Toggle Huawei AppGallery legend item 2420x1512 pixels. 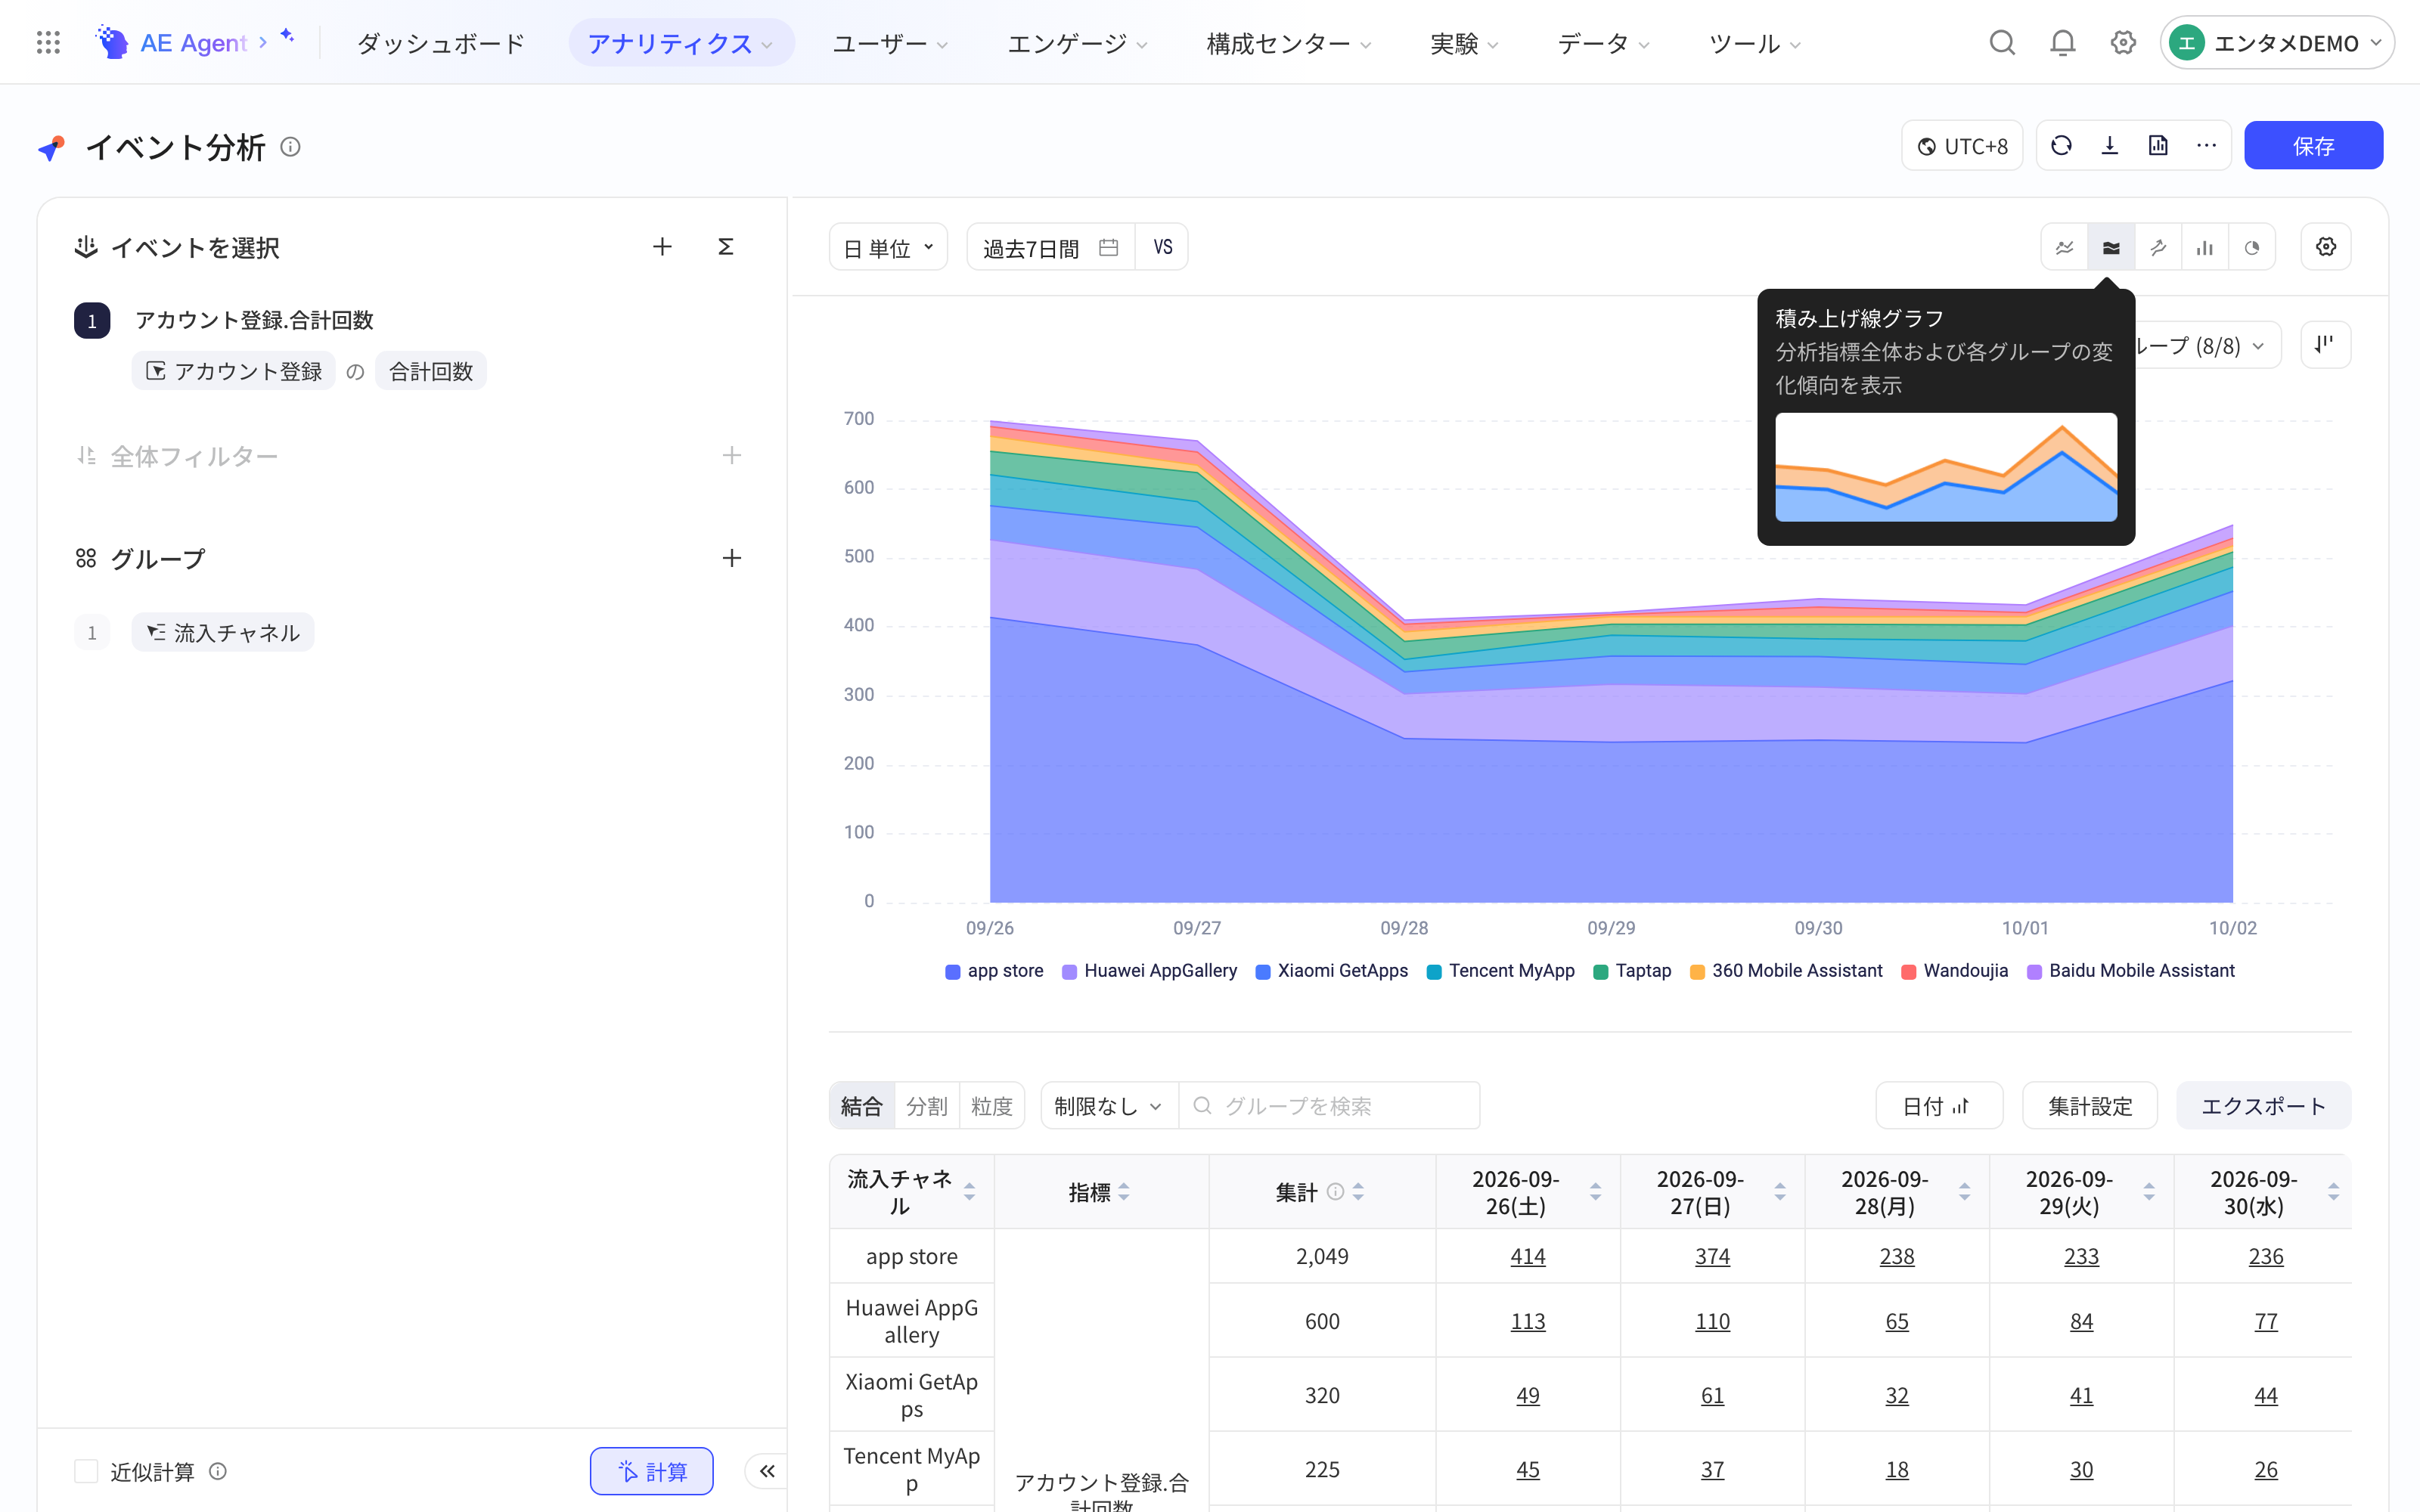tap(1149, 970)
